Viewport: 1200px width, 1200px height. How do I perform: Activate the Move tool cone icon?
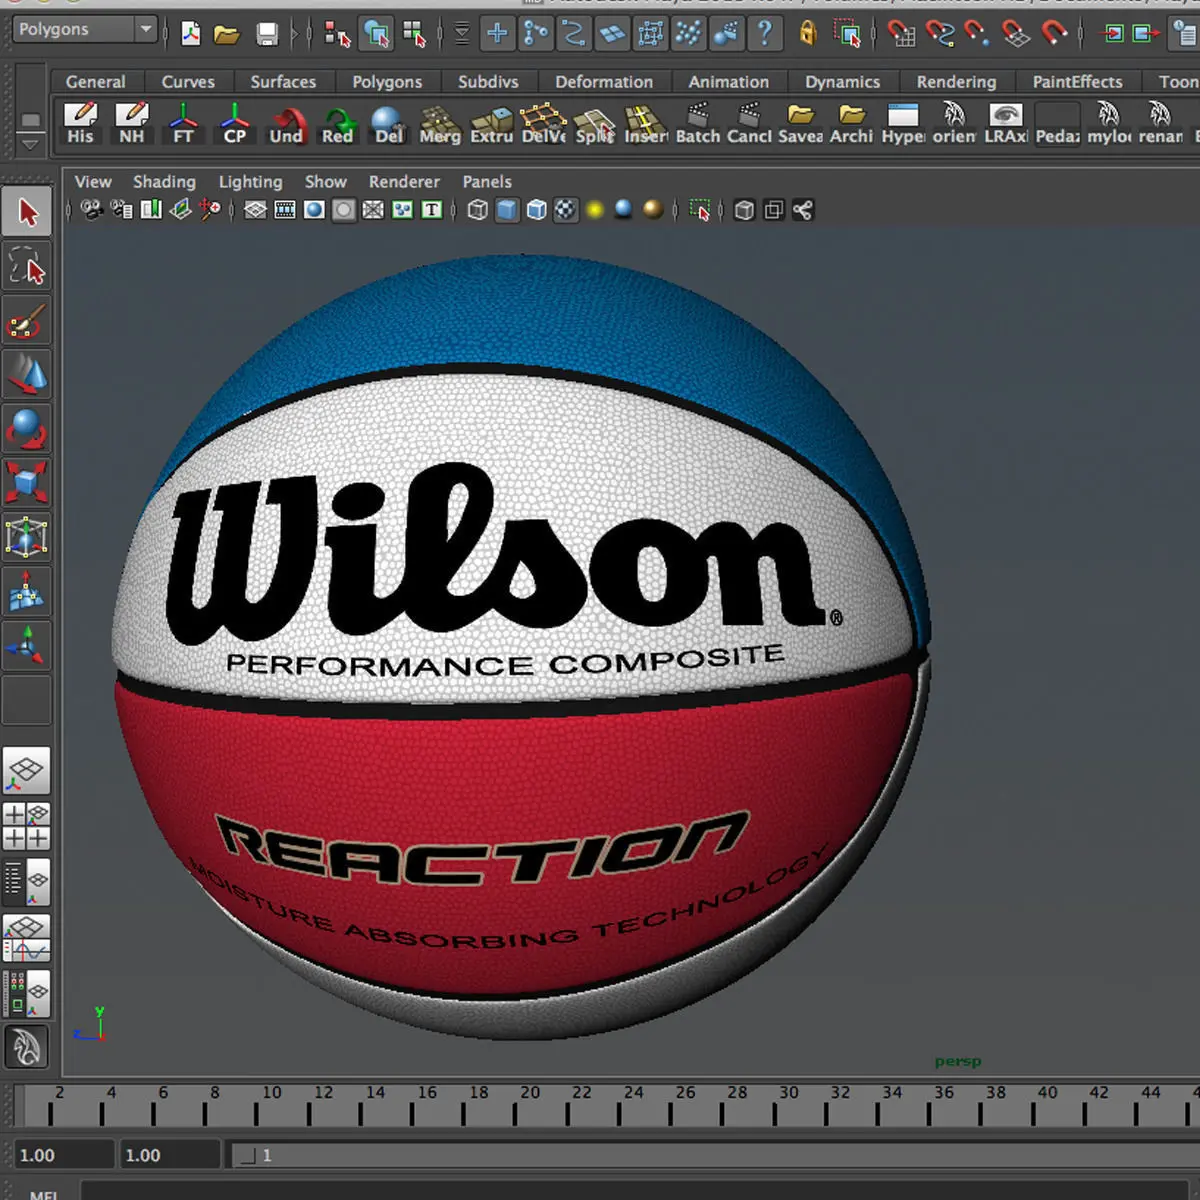coord(27,375)
